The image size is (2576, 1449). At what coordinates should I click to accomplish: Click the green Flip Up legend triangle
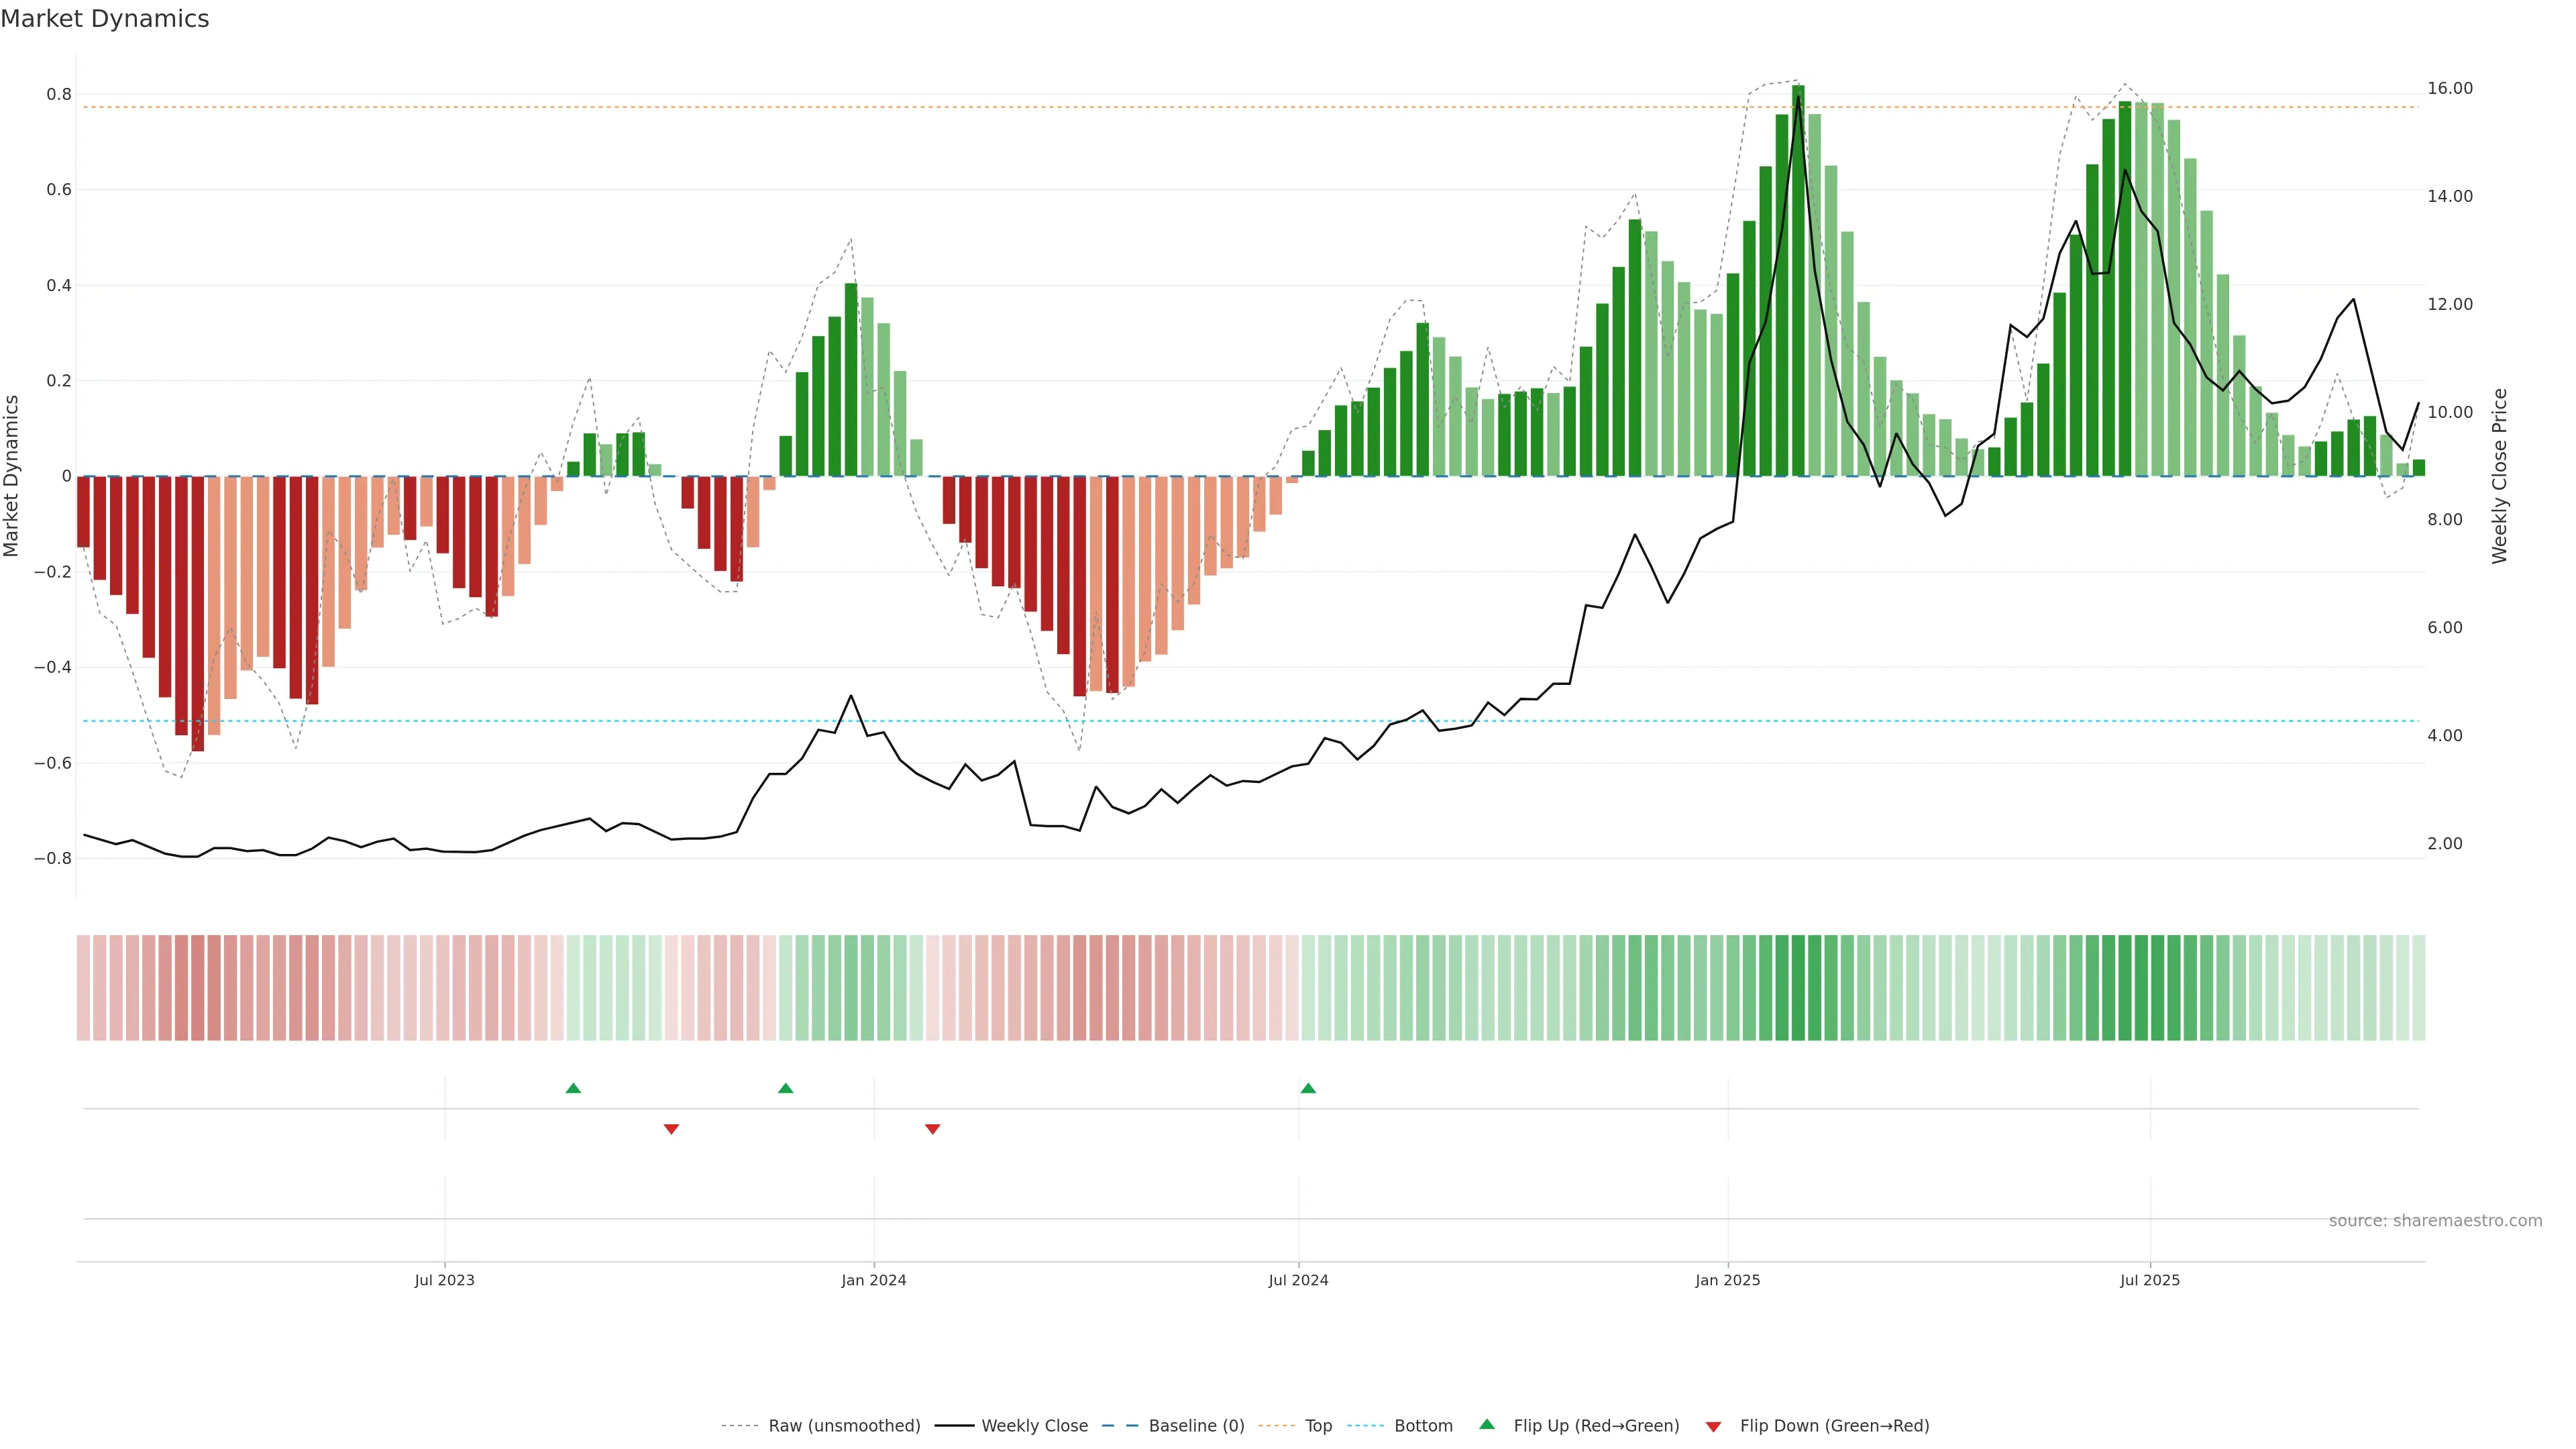click(1487, 1424)
